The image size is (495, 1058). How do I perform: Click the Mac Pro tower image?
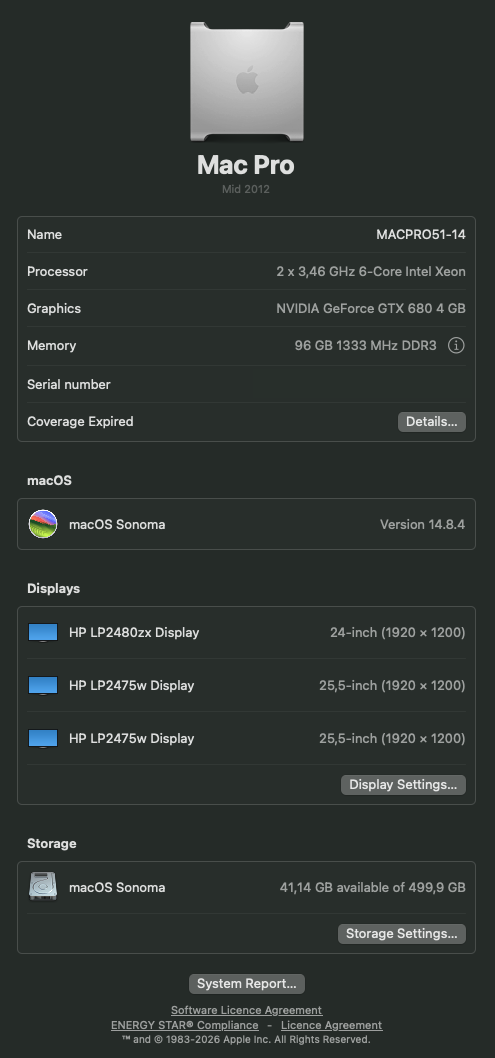[x=247, y=82]
